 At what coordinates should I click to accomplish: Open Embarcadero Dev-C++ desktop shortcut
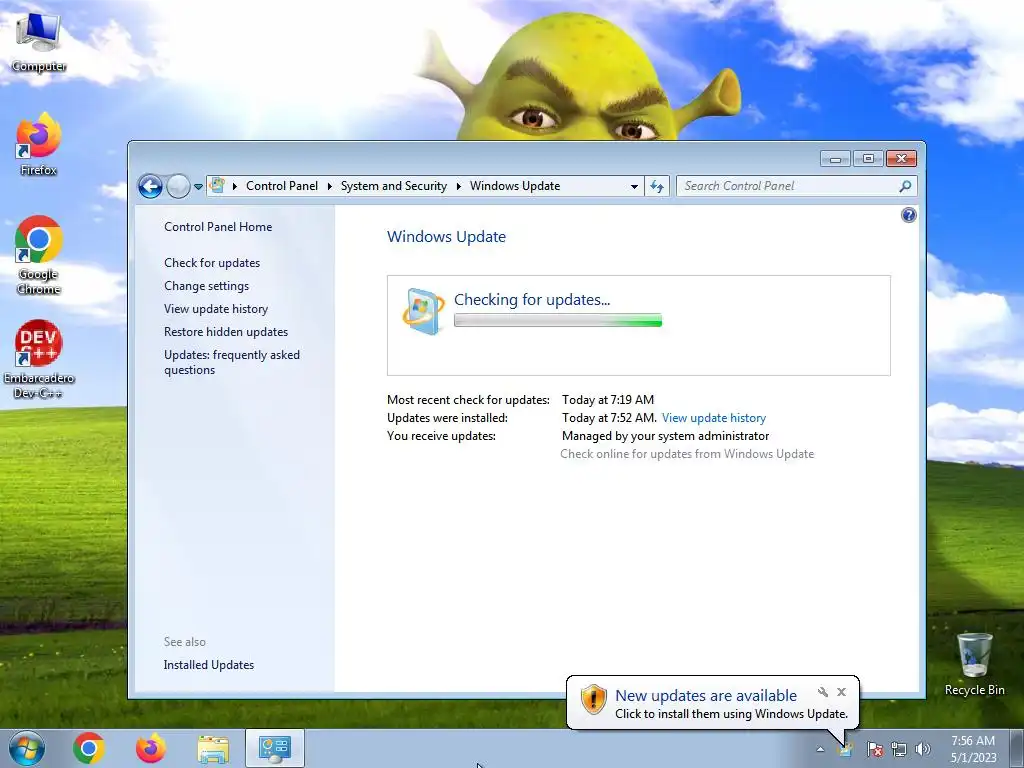click(39, 359)
